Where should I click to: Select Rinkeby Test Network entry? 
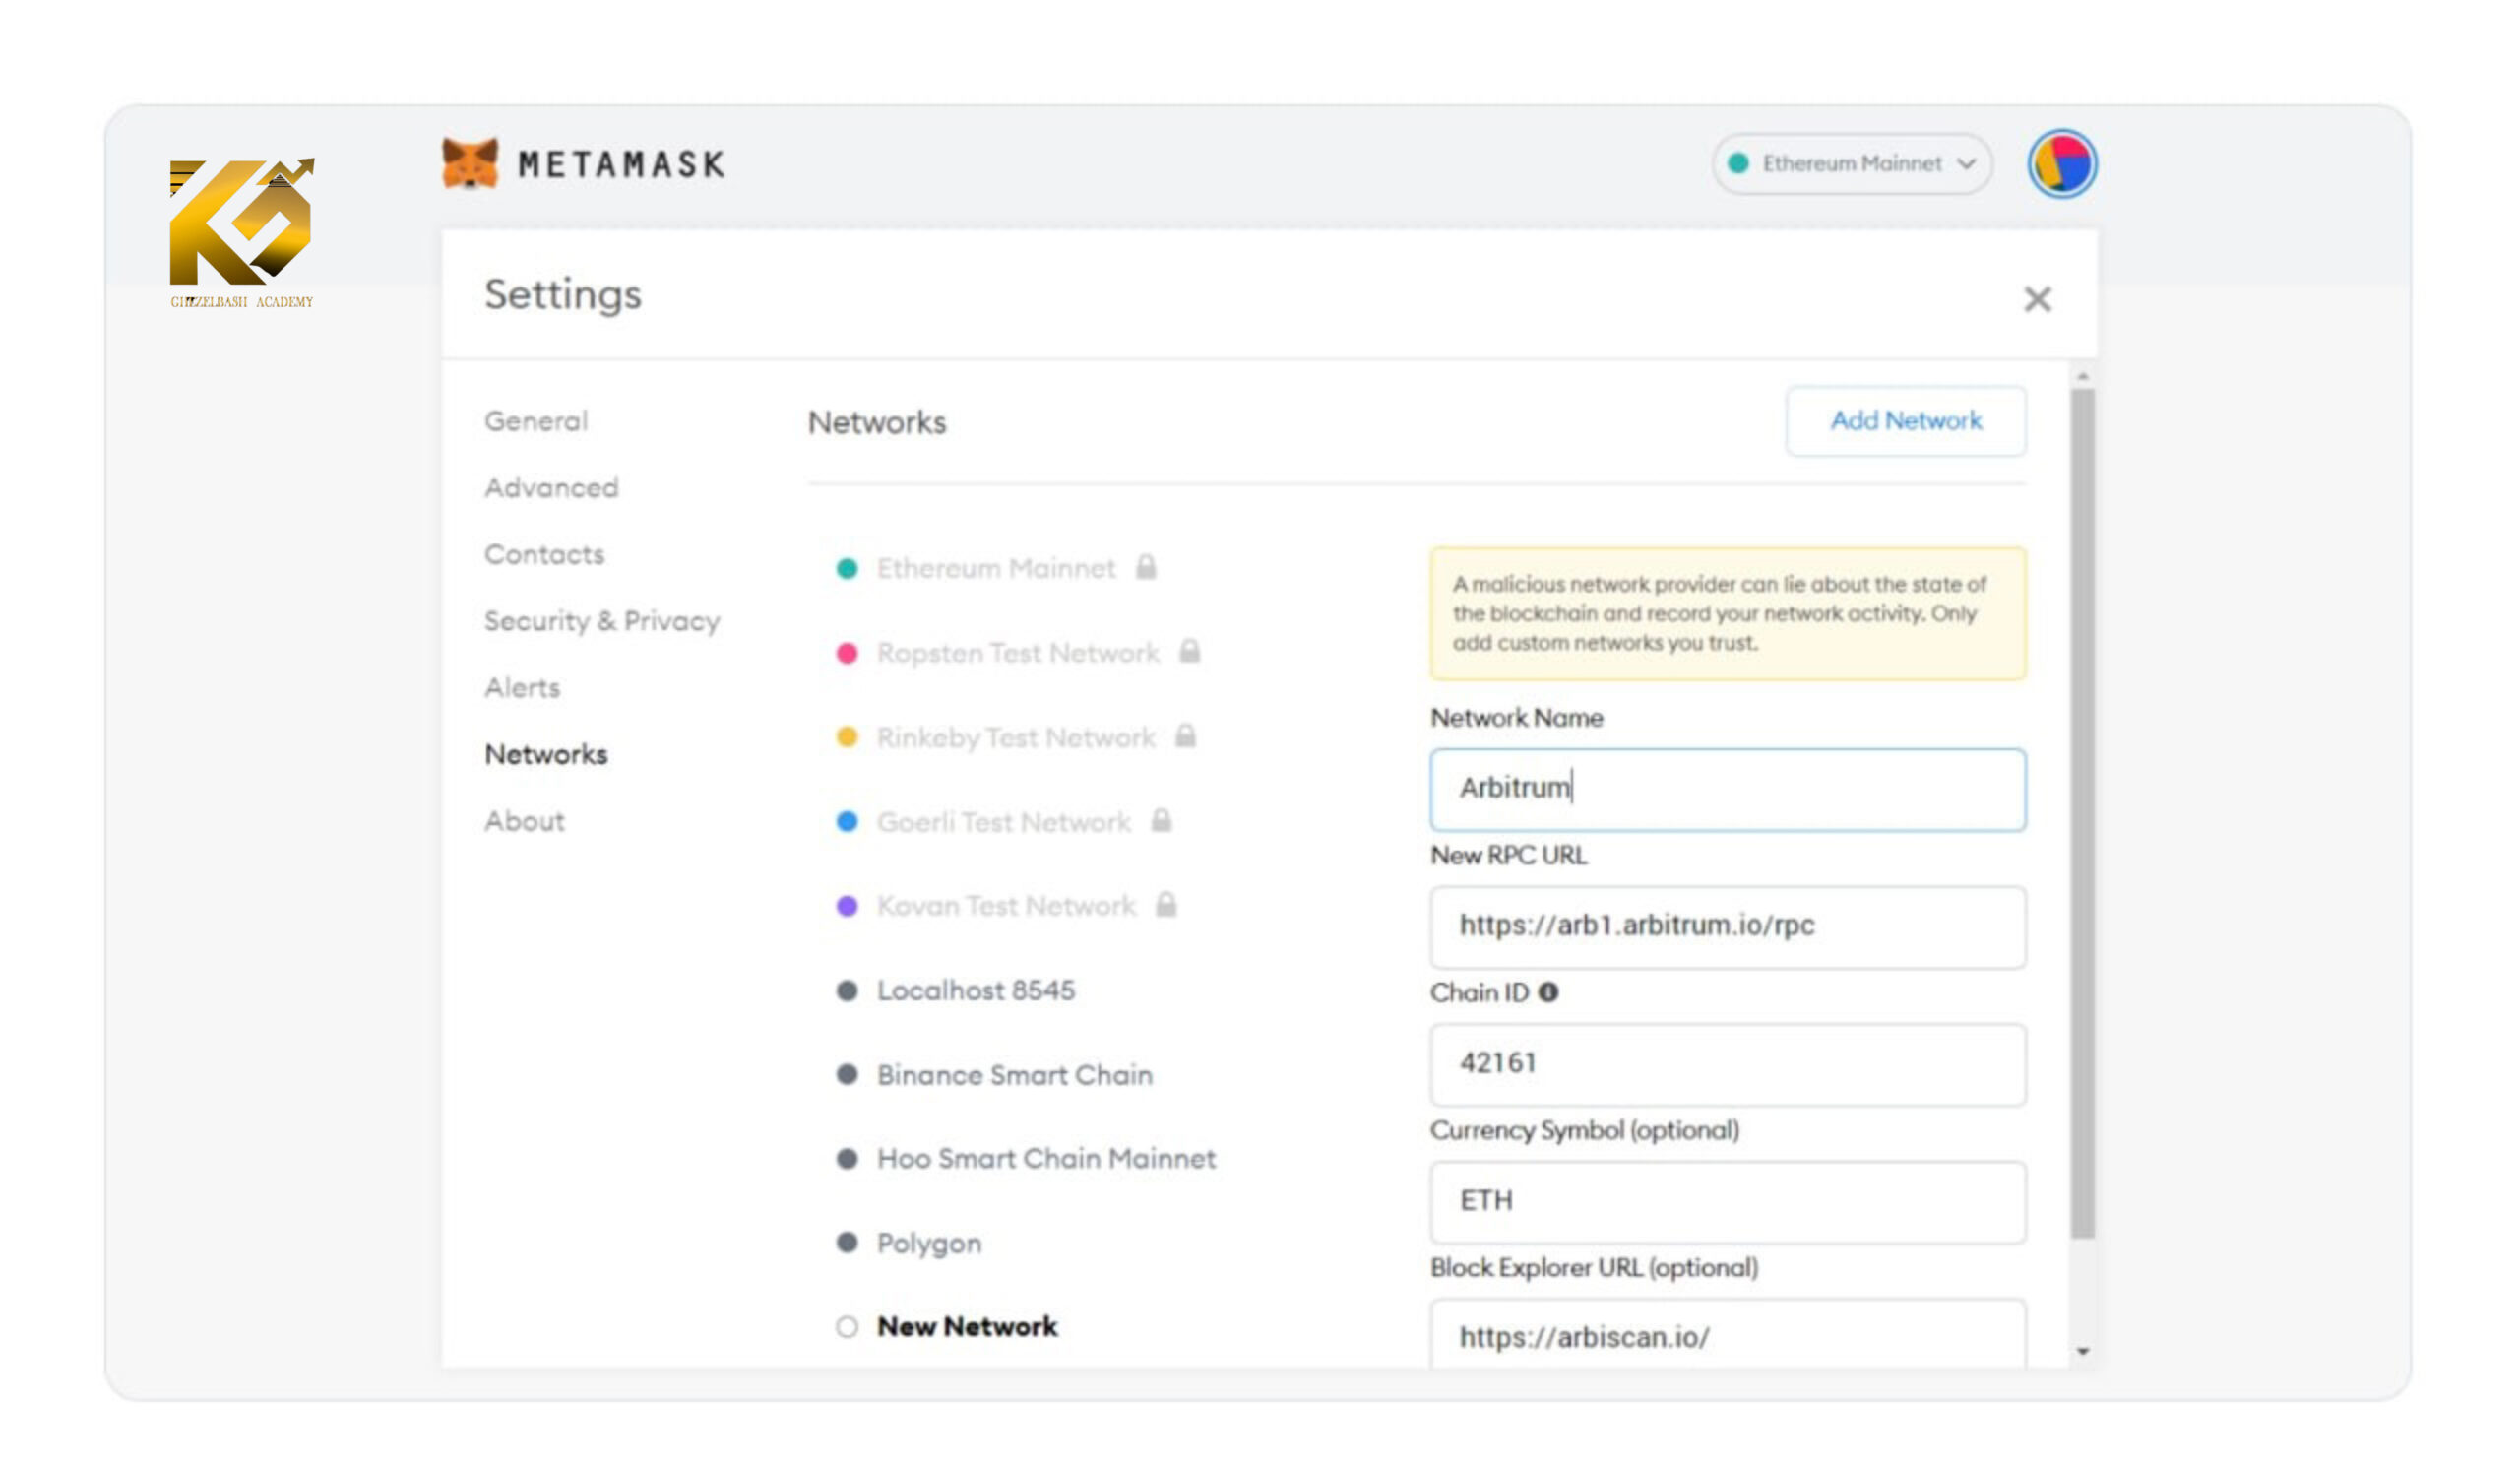click(1016, 737)
